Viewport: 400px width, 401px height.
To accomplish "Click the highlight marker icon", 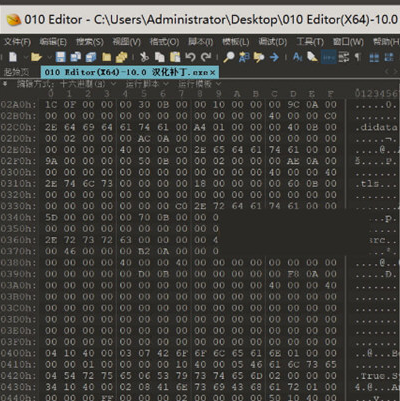I will [x=312, y=57].
